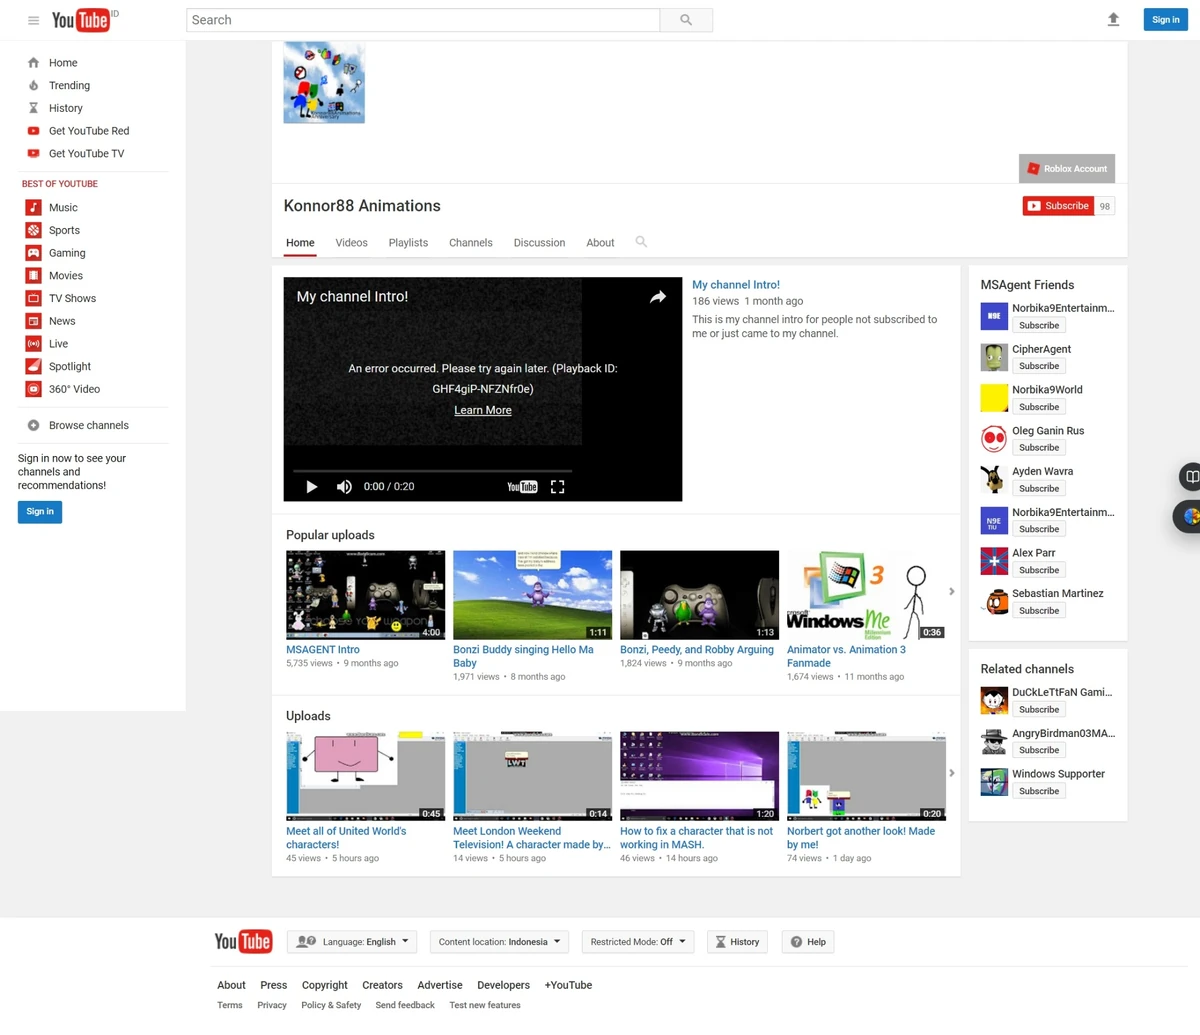Viewport: 1200px width, 1035px height.
Task: Mute the video player audio
Action: (x=344, y=486)
